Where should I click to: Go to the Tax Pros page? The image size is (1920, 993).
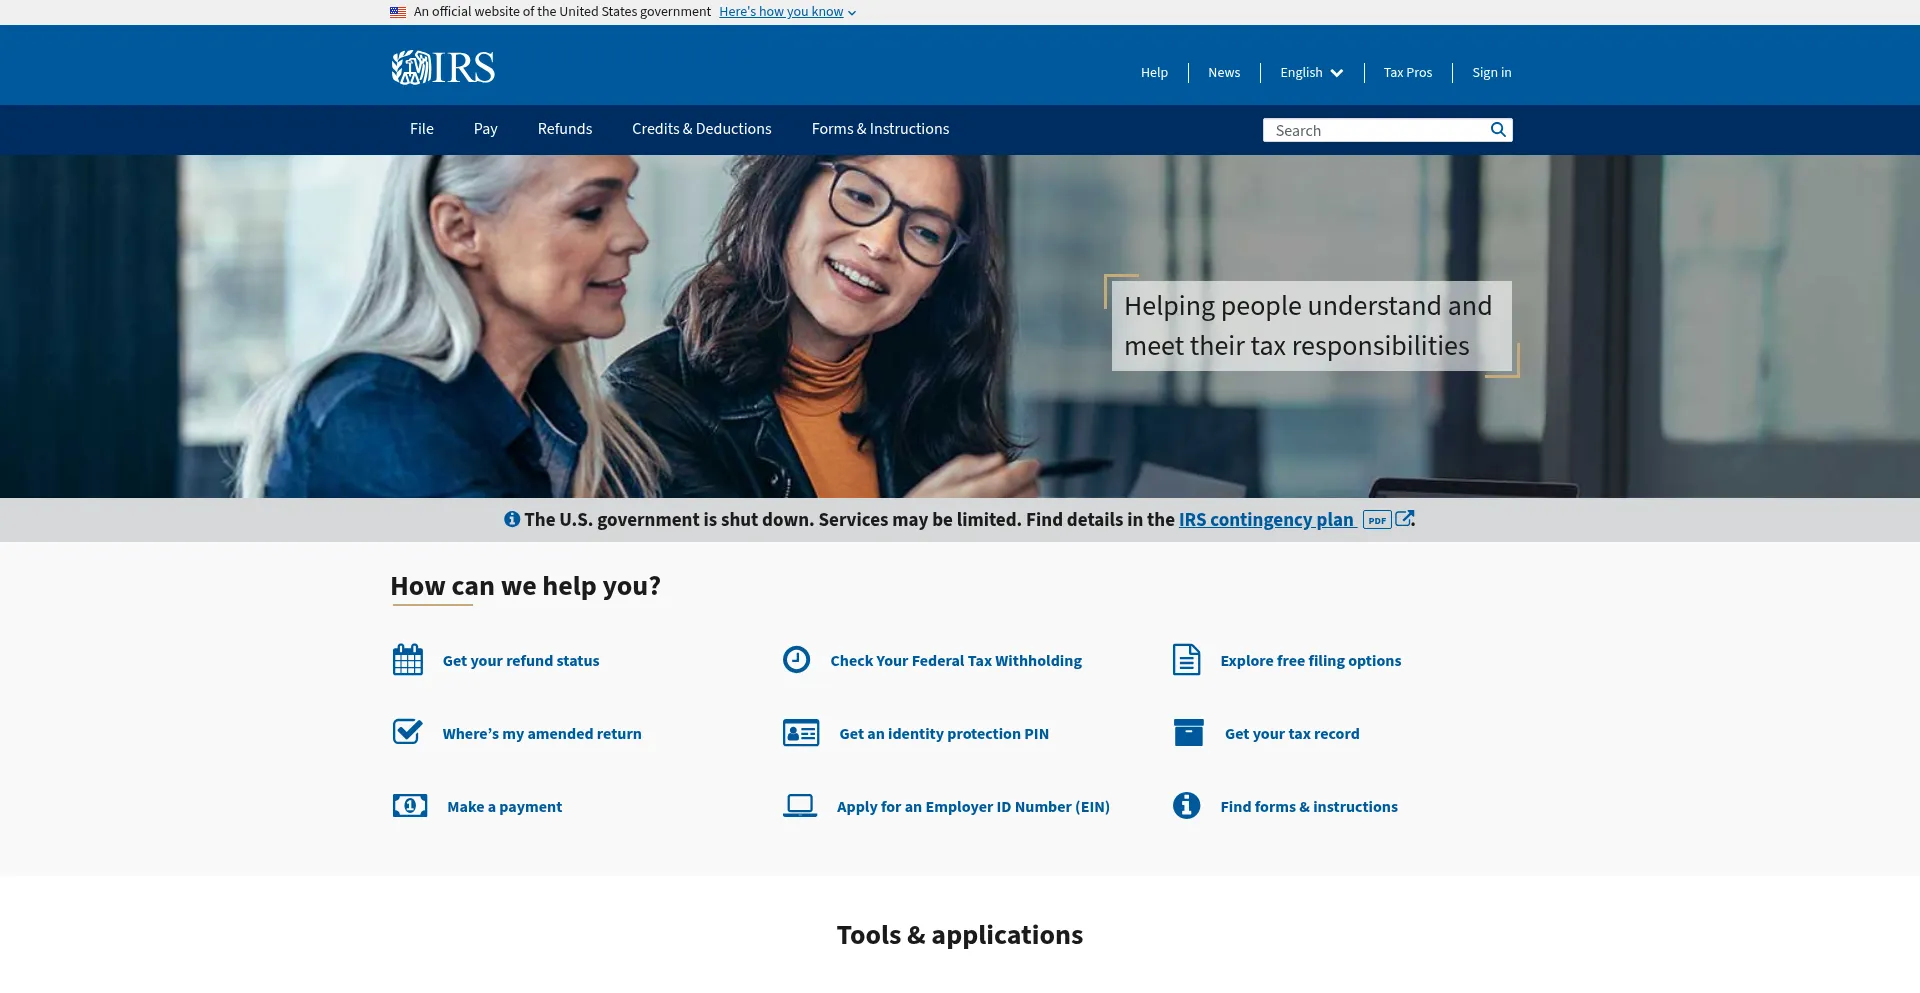pos(1407,73)
